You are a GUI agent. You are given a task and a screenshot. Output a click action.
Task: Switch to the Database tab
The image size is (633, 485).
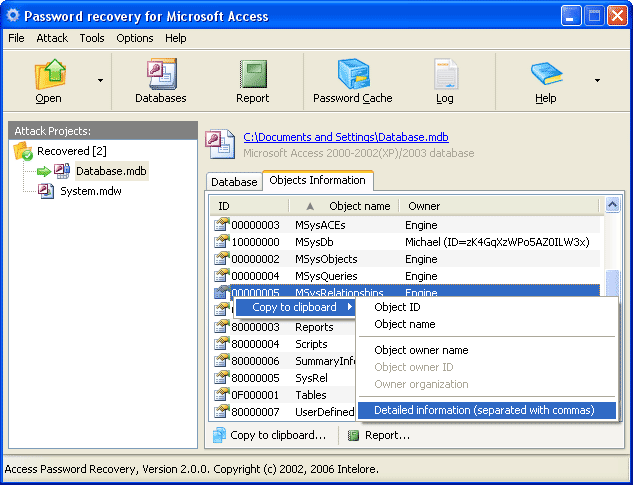click(234, 182)
